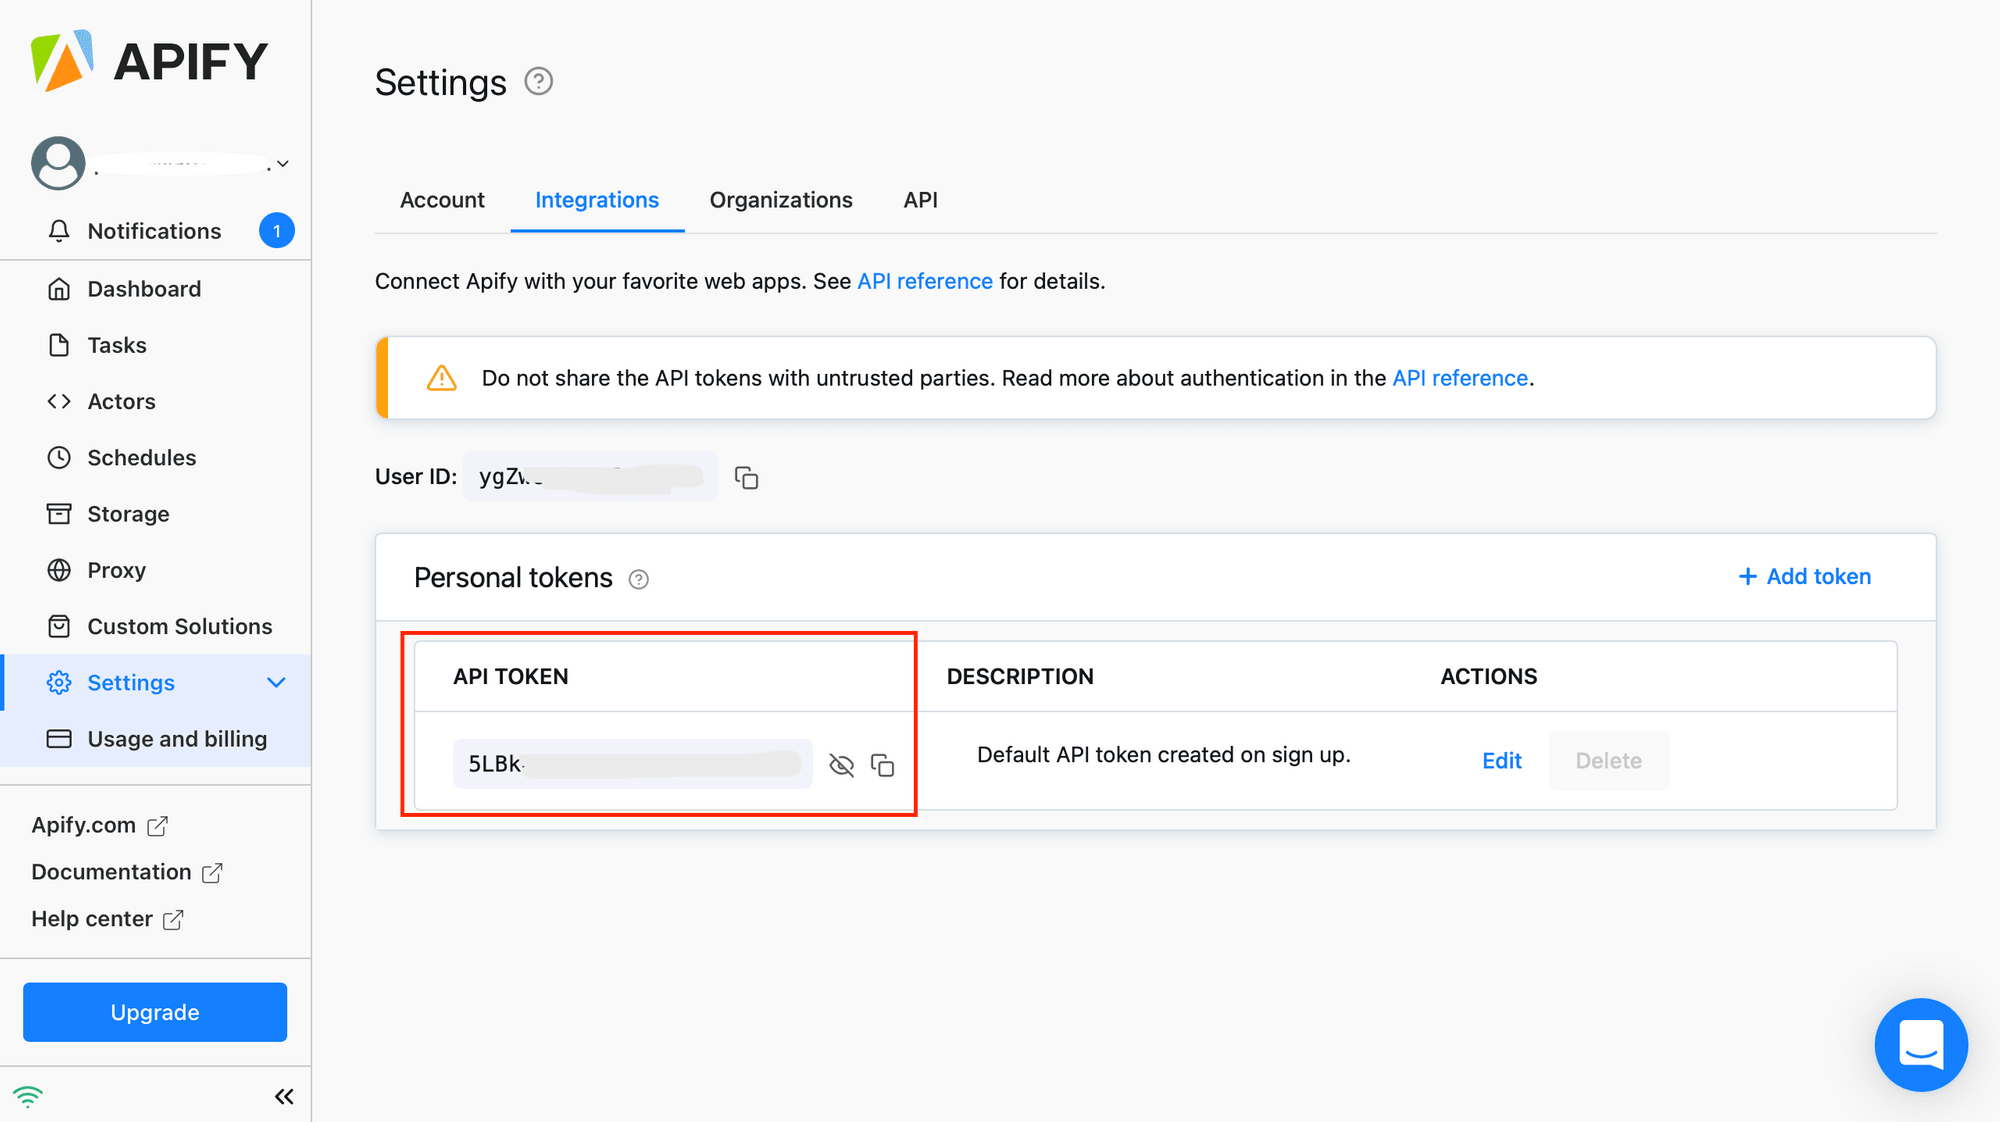Open the API reference link in intro text
This screenshot has height=1122, width=2000.
click(925, 281)
